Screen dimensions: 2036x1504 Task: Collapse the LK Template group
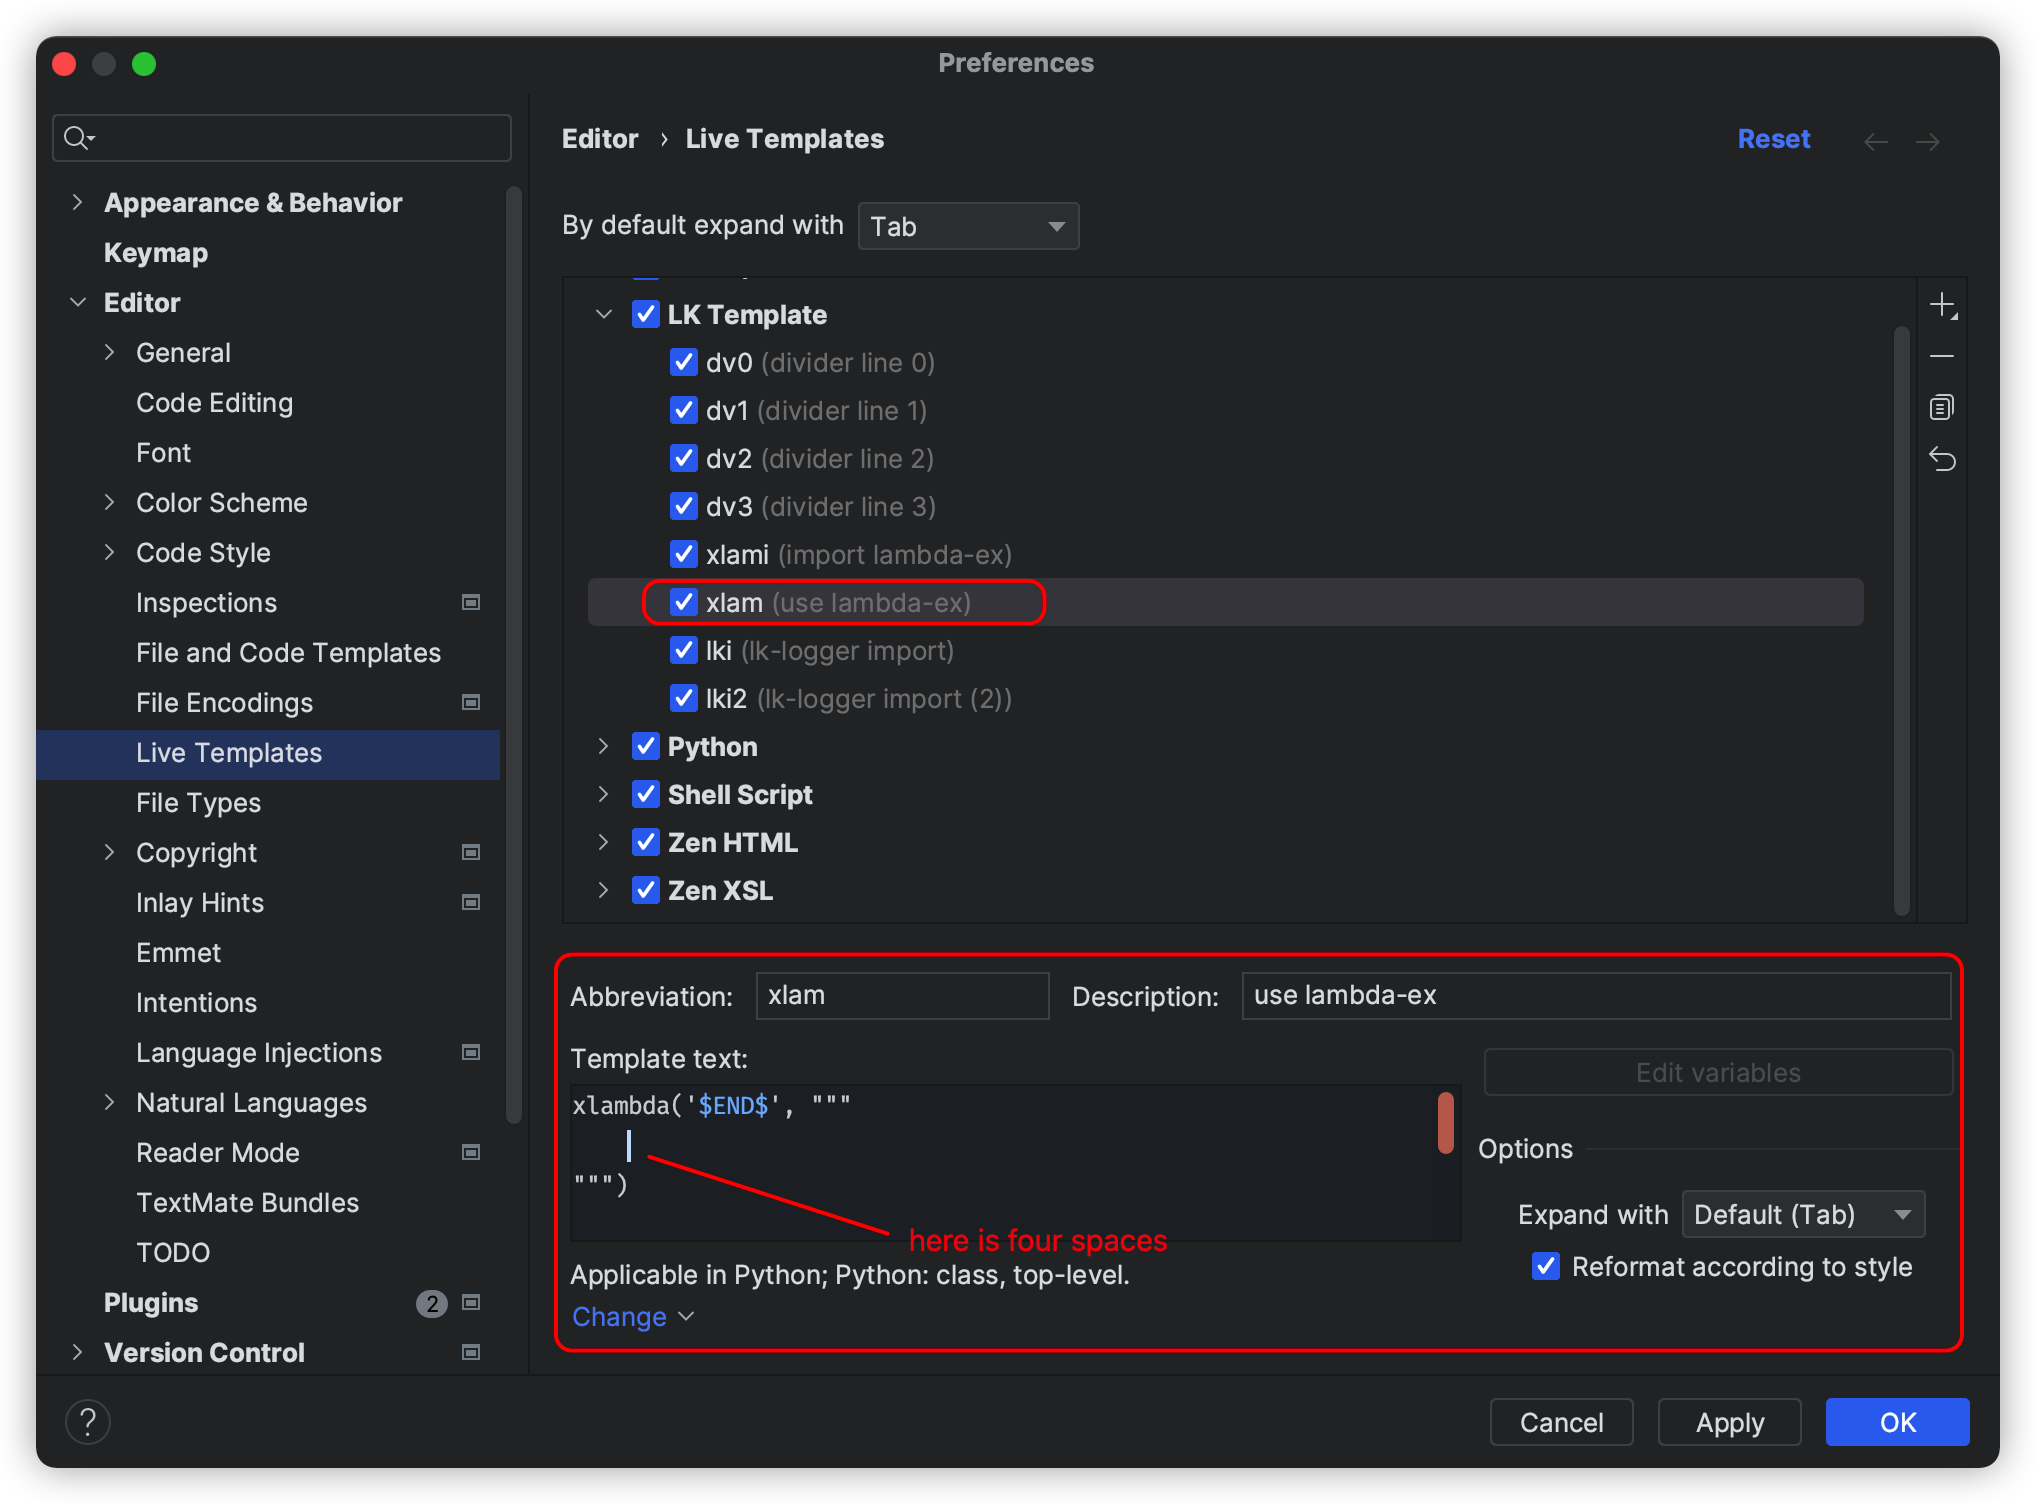click(604, 314)
